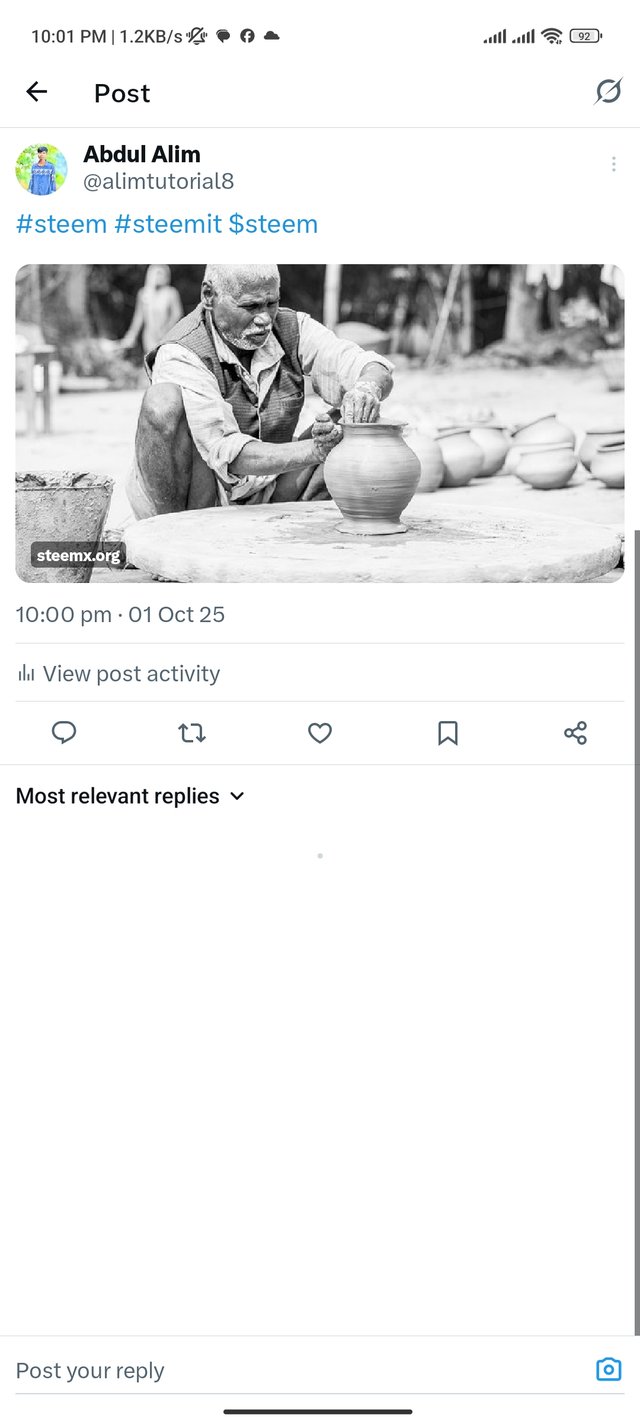Tap the share icon
The width and height of the screenshot is (640, 1422).
pos(575,733)
